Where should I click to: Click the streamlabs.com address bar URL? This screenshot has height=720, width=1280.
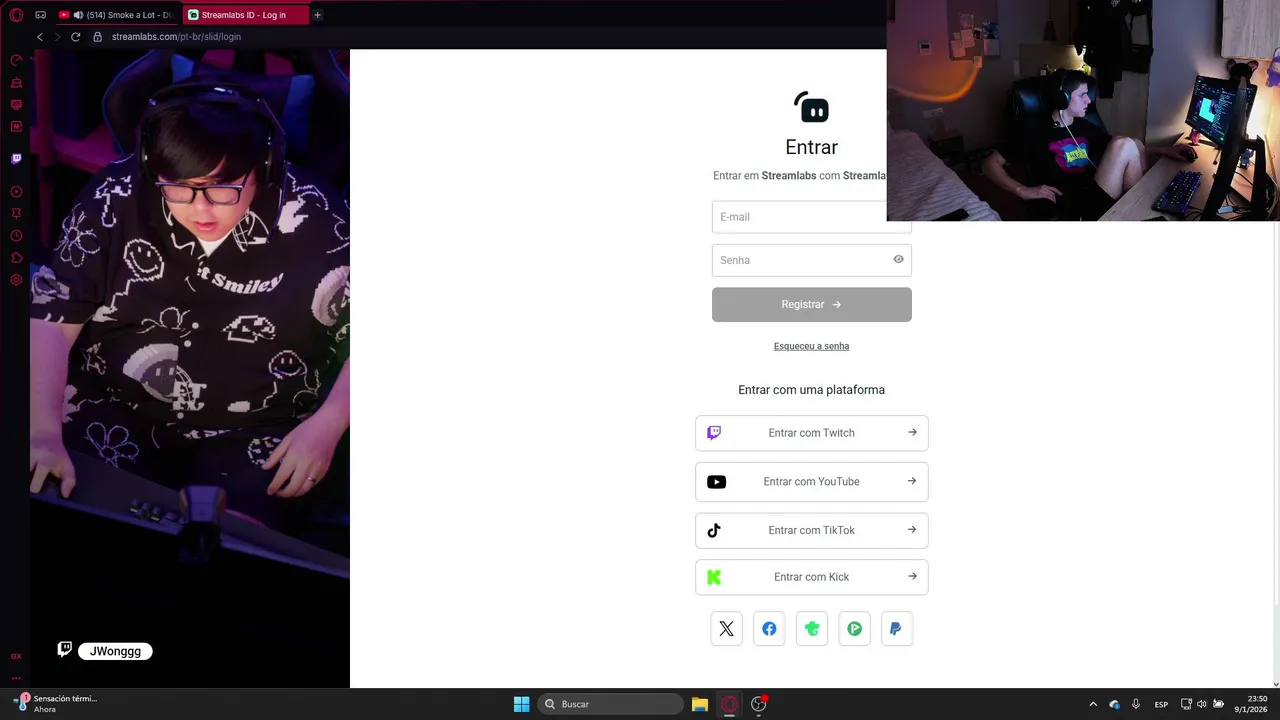176,37
